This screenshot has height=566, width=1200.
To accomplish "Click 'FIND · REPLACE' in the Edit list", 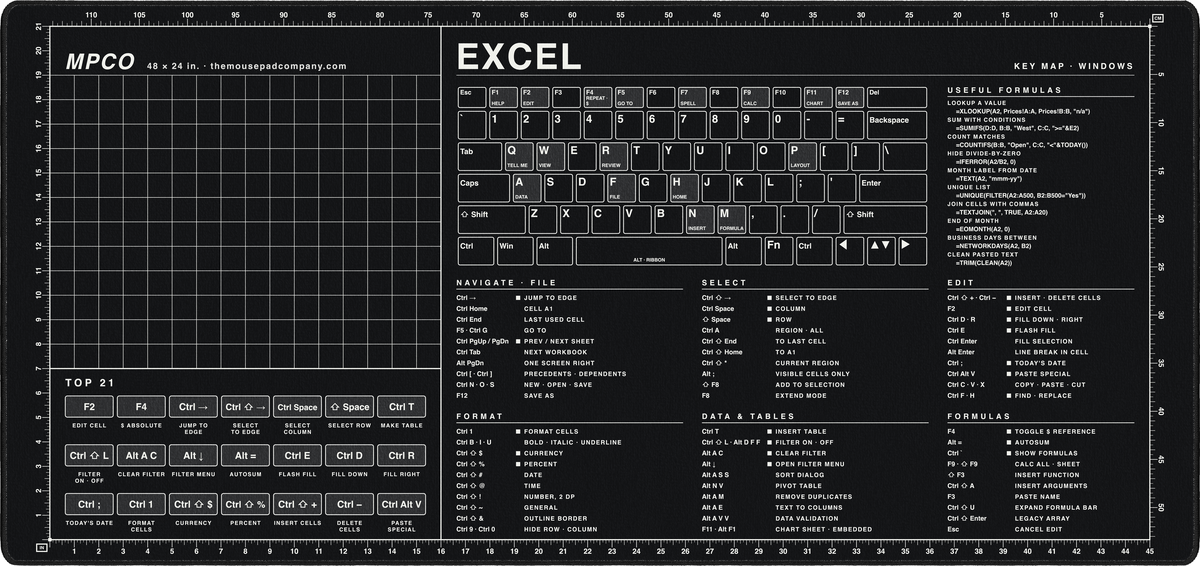I will coord(1046,395).
